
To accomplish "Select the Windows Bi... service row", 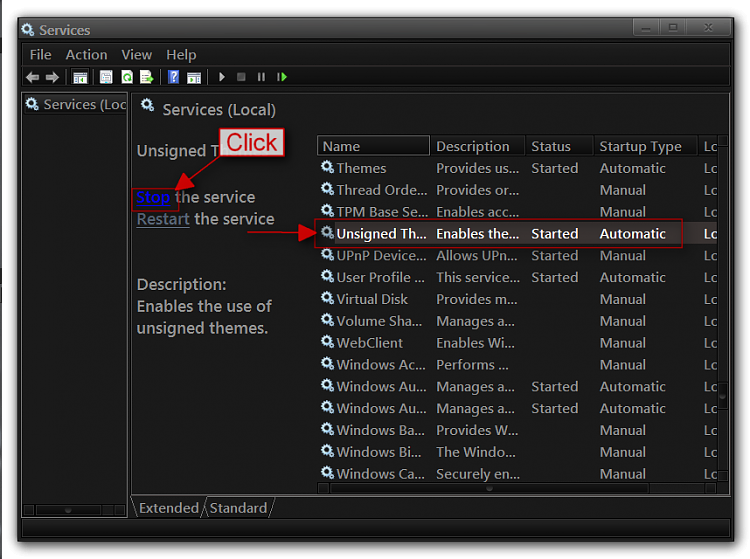I will tap(518, 452).
